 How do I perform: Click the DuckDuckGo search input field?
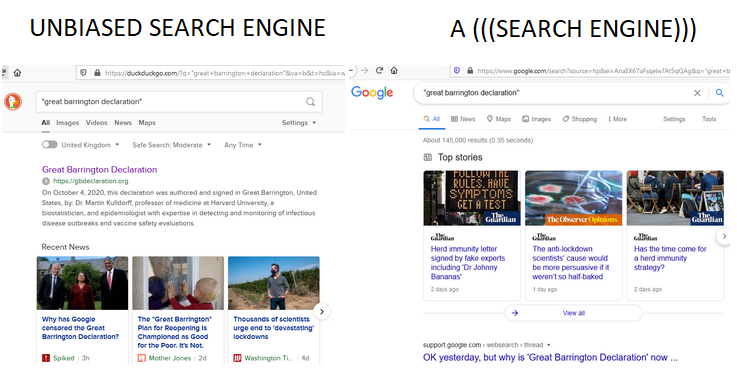pyautogui.click(x=179, y=102)
